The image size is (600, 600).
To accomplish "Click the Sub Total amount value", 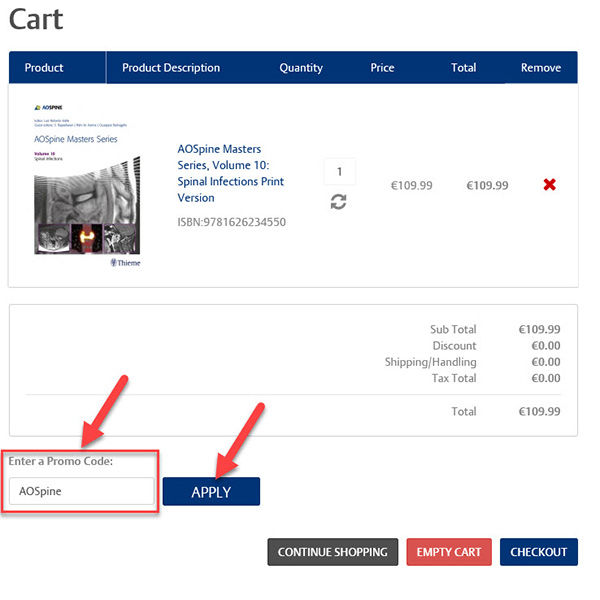I will point(539,329).
